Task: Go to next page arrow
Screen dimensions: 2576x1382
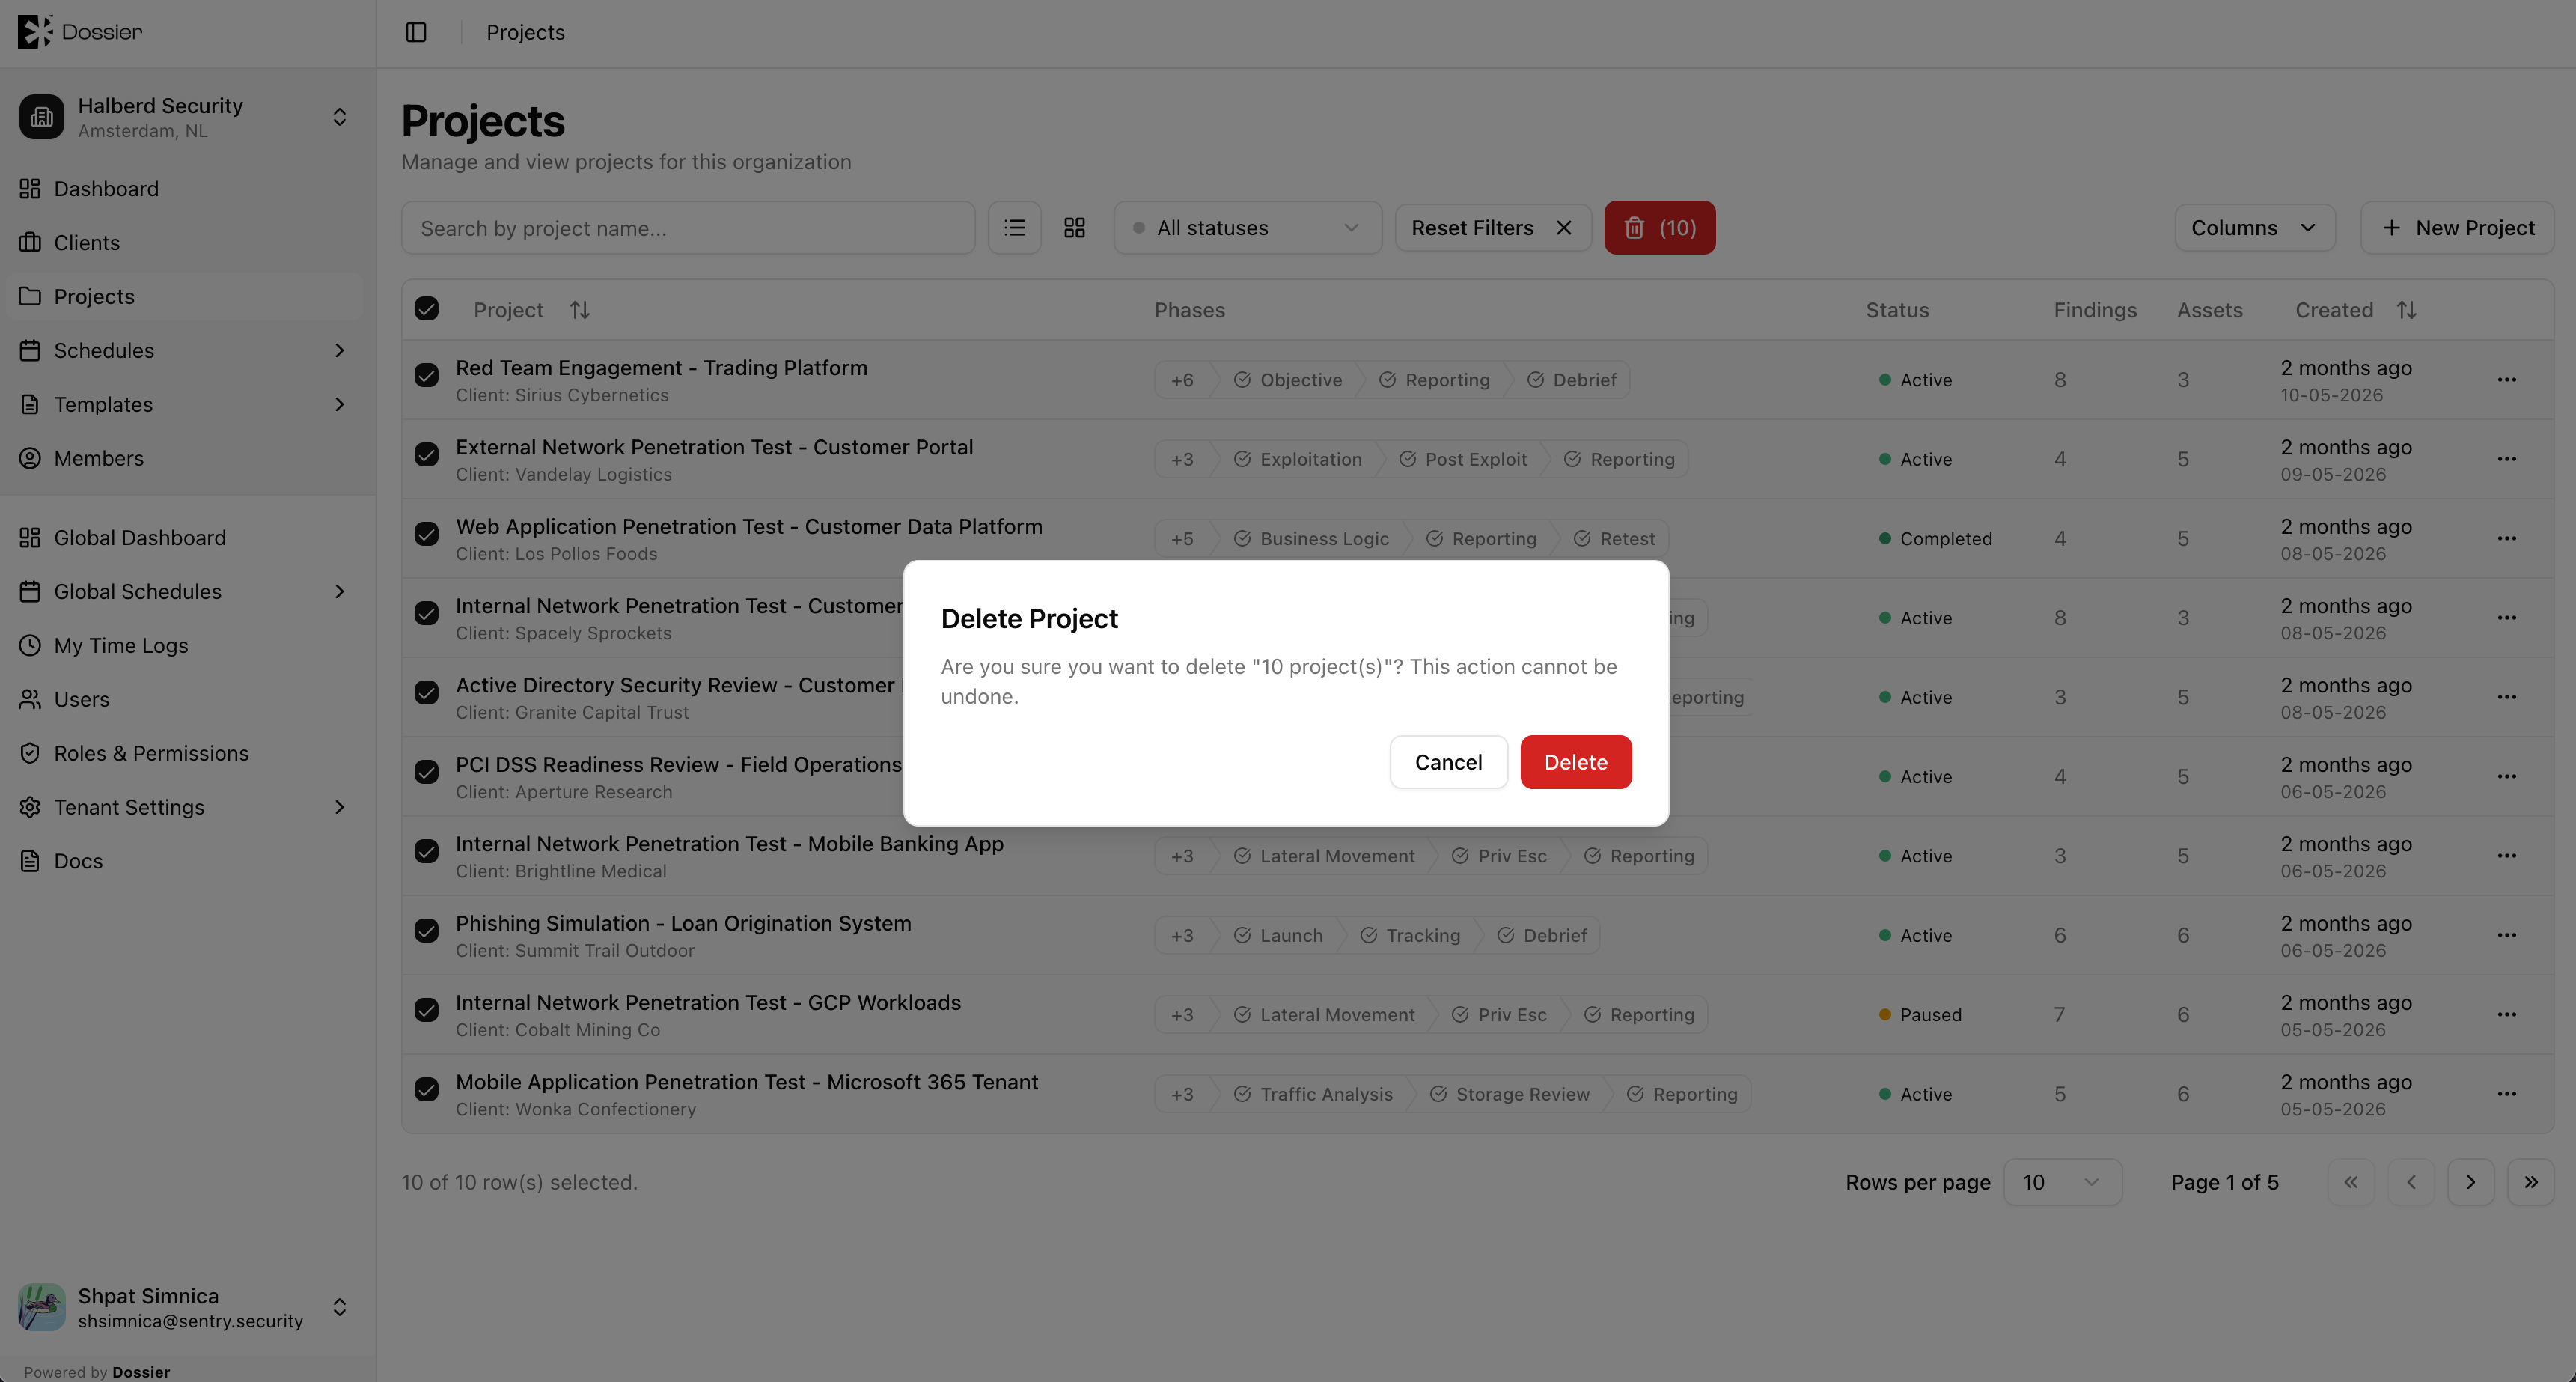Action: [2470, 1182]
